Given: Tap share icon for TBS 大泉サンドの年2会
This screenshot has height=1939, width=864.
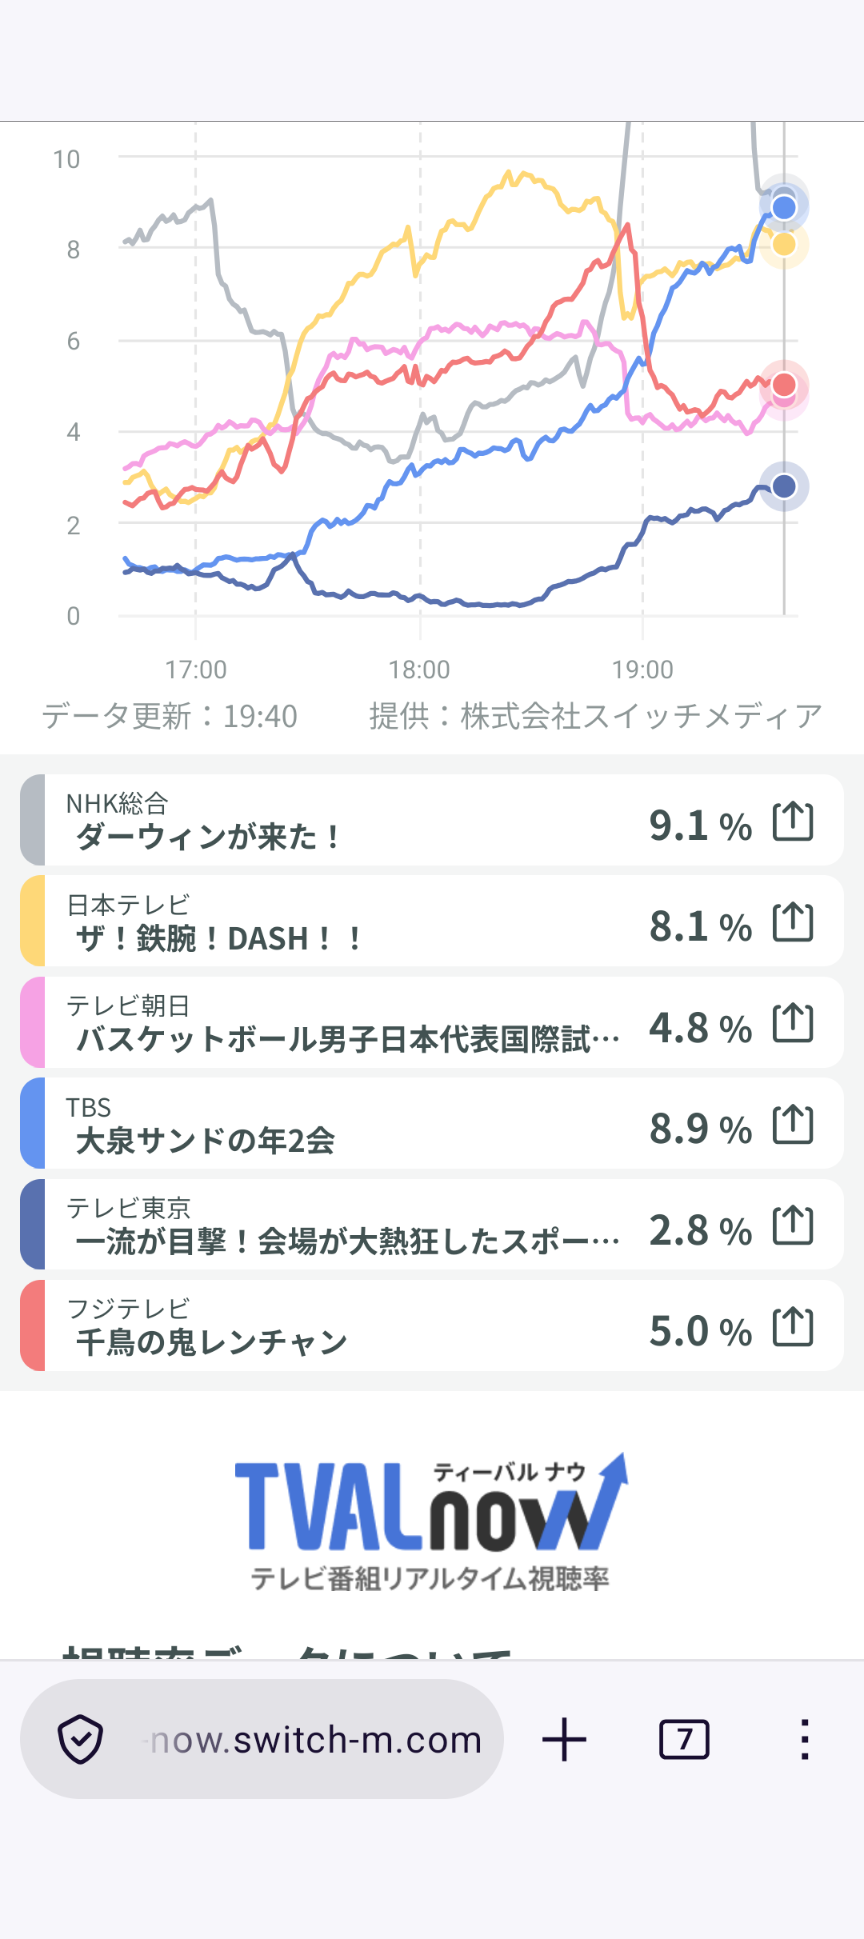Looking at the screenshot, I should [793, 1125].
